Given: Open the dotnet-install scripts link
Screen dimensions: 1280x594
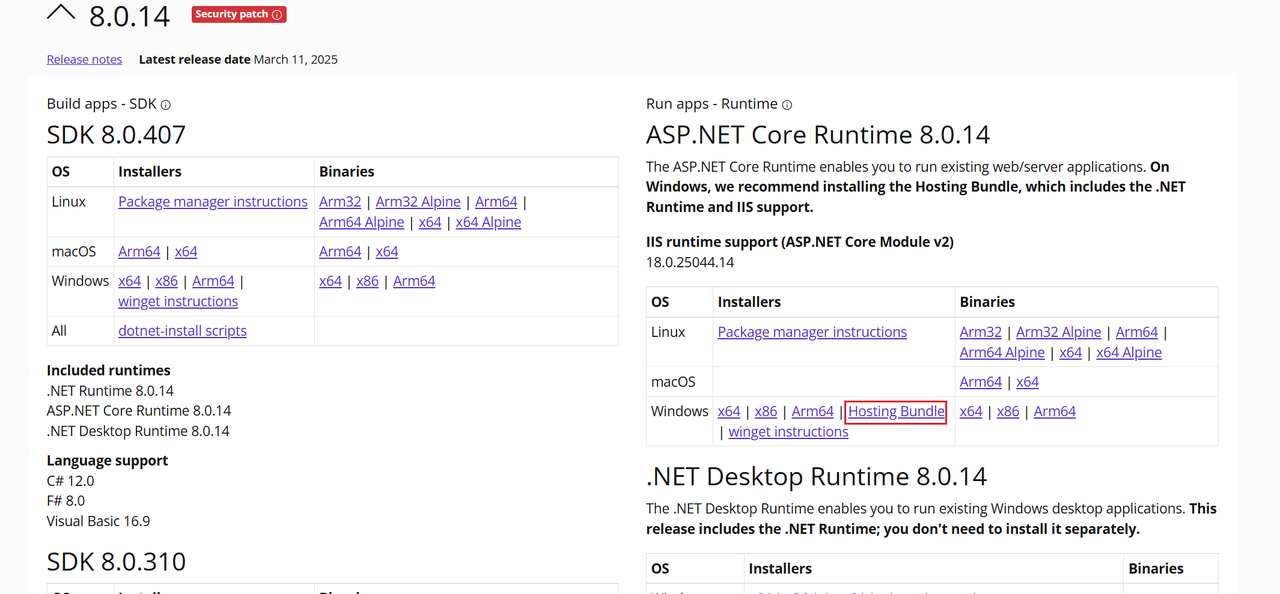Looking at the screenshot, I should pyautogui.click(x=182, y=331).
